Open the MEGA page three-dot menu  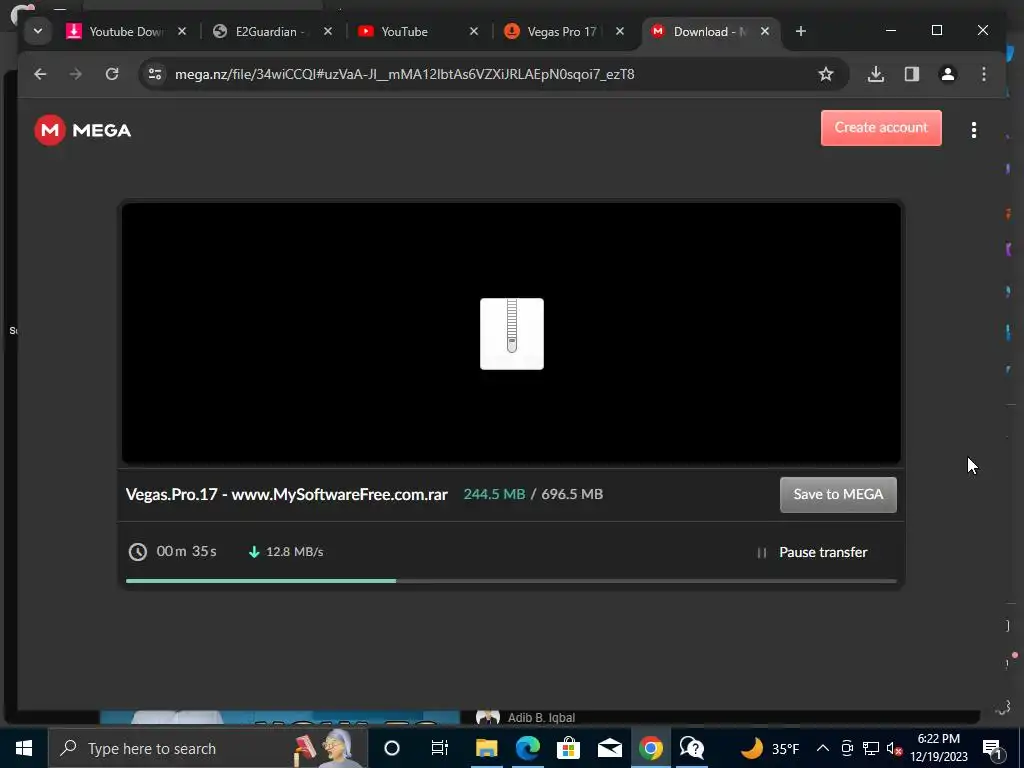[974, 130]
